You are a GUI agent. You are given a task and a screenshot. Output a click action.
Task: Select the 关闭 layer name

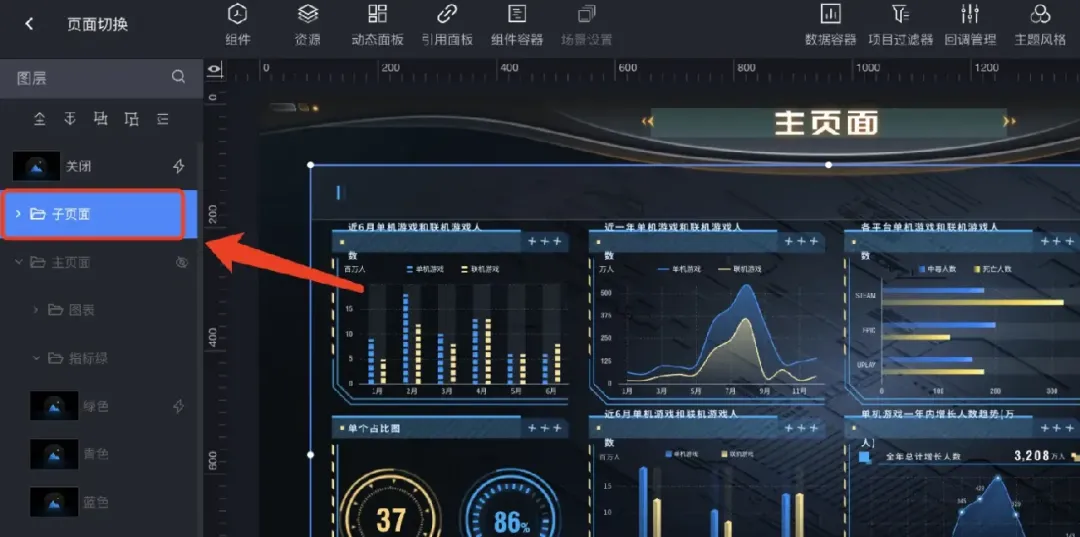[x=79, y=167]
